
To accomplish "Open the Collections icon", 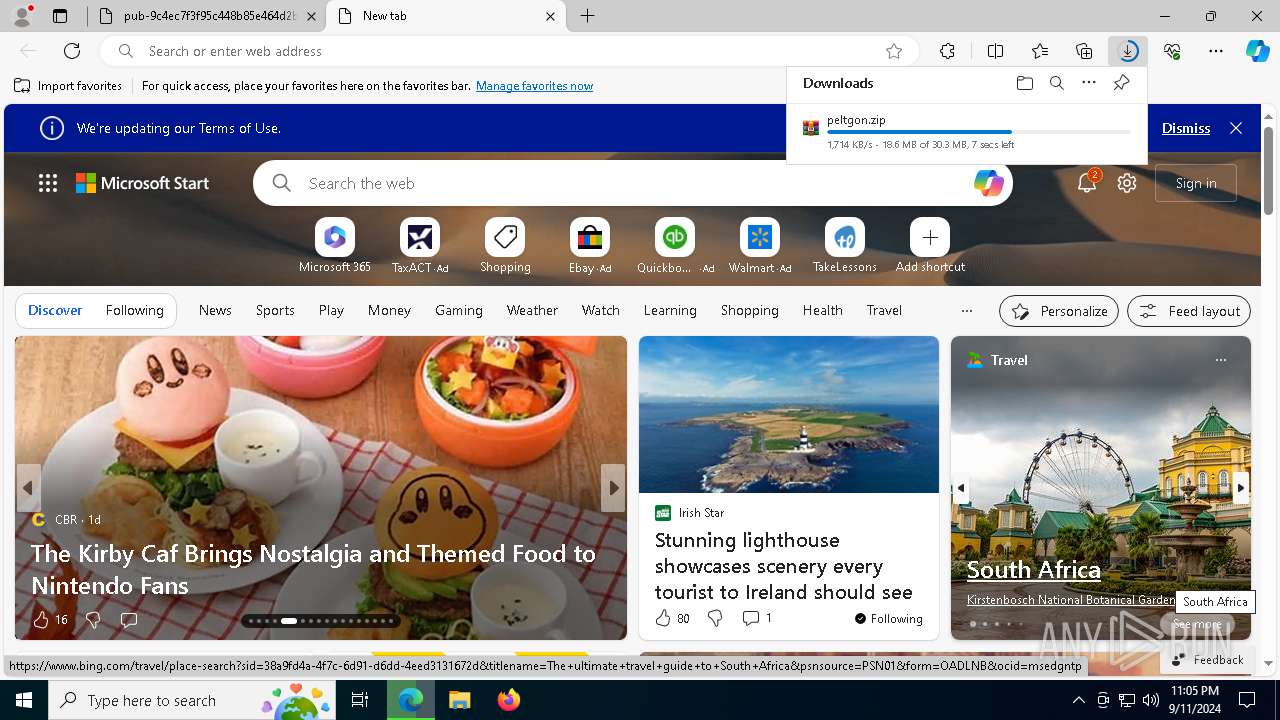I will 1084,51.
